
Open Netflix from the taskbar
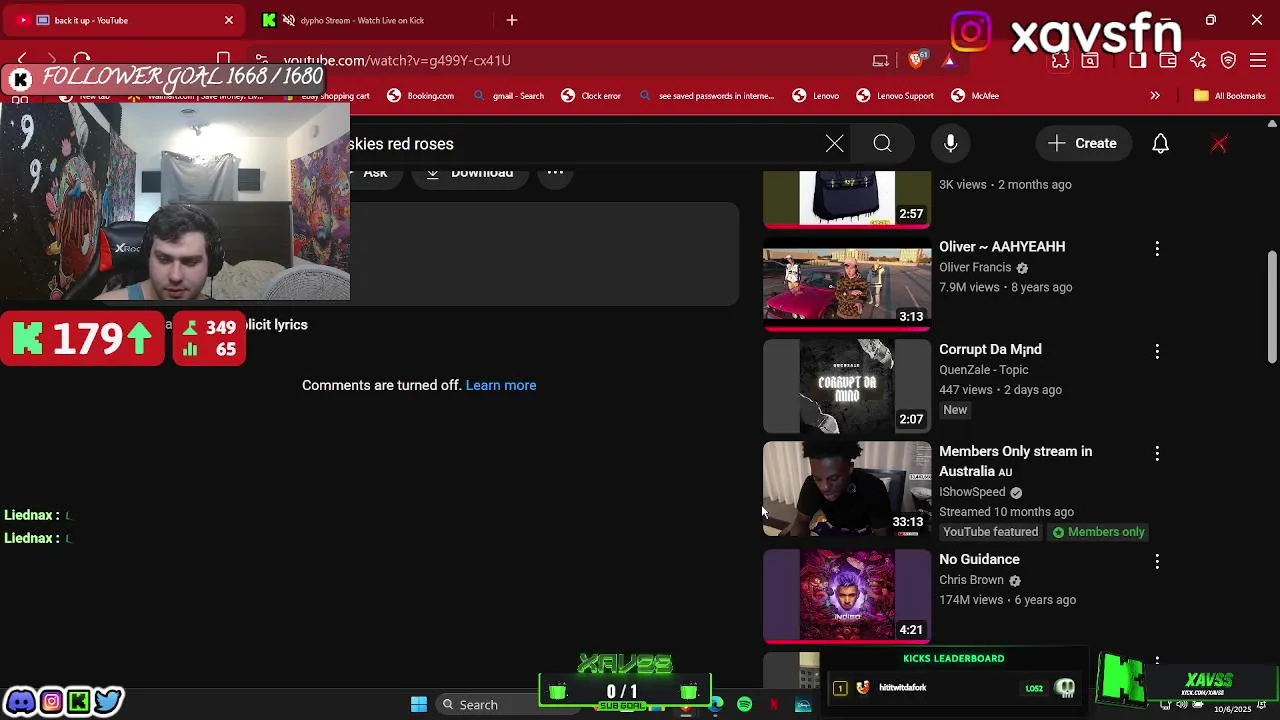pyautogui.click(x=773, y=705)
